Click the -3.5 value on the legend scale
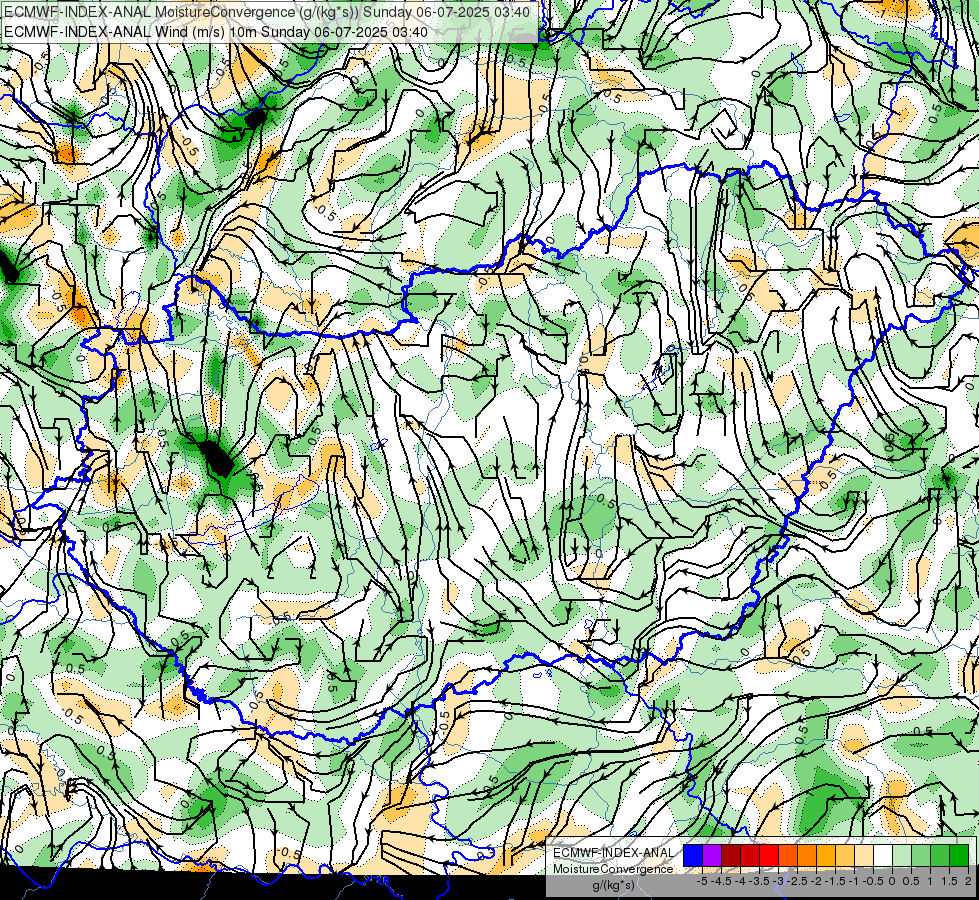 click(x=759, y=881)
